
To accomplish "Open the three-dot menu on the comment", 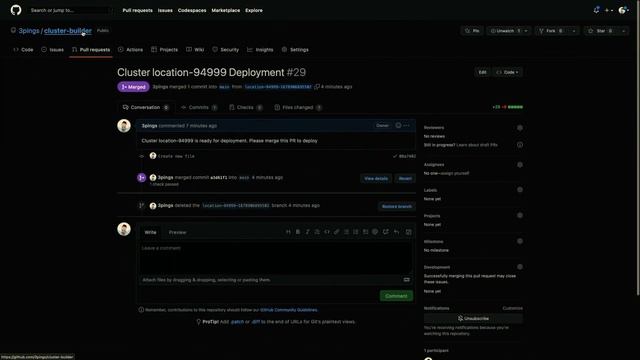I will click(x=407, y=125).
